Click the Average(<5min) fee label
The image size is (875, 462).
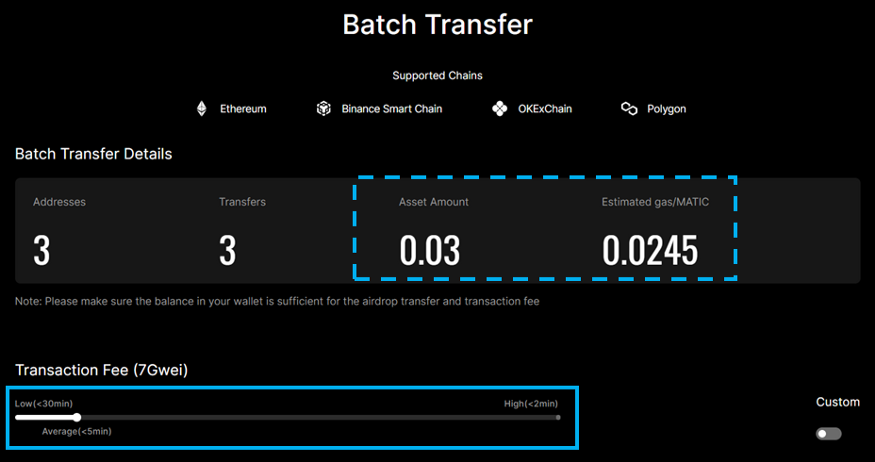coord(77,431)
